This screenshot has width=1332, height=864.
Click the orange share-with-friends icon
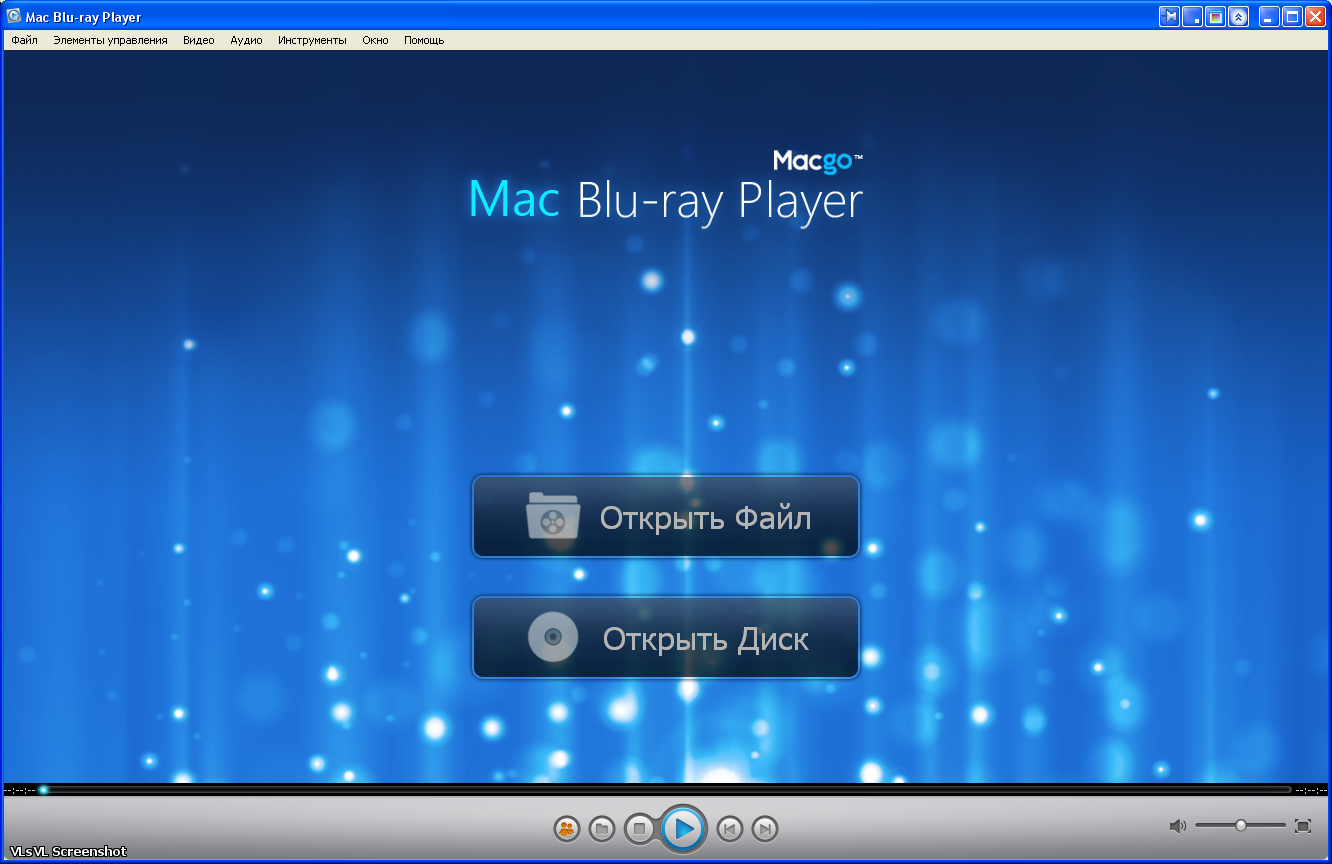pyautogui.click(x=567, y=829)
